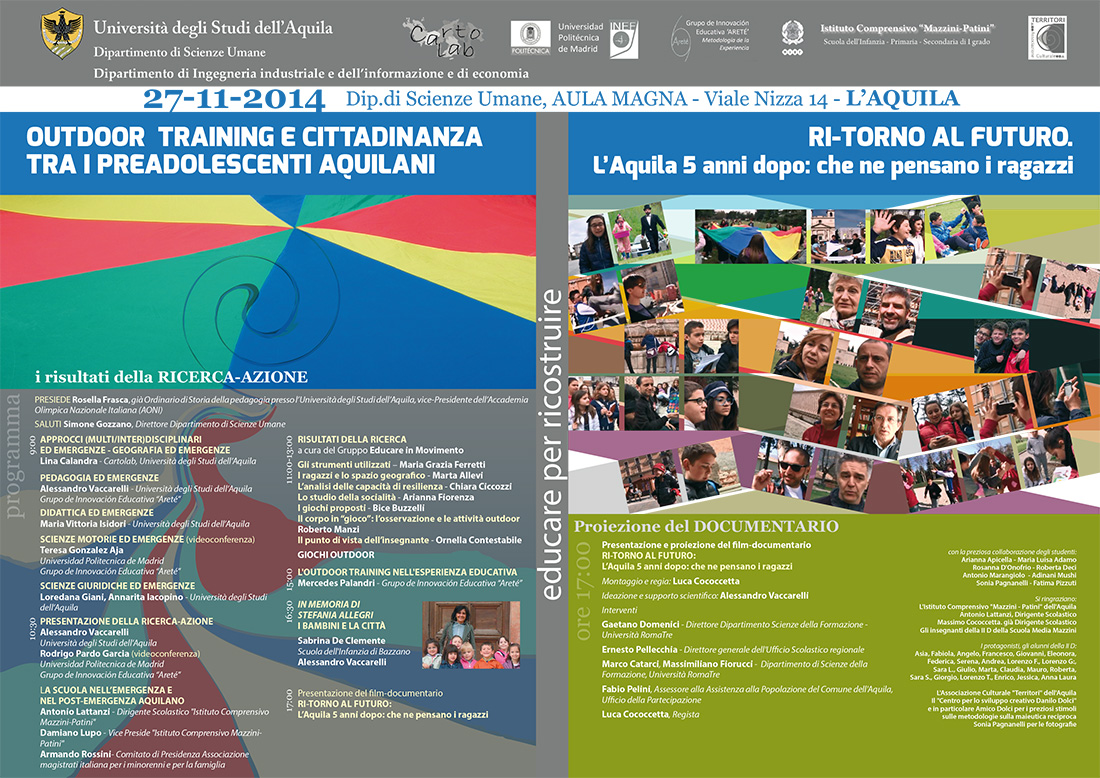Click the INEF logo
The height and width of the screenshot is (778, 1100).
click(624, 39)
